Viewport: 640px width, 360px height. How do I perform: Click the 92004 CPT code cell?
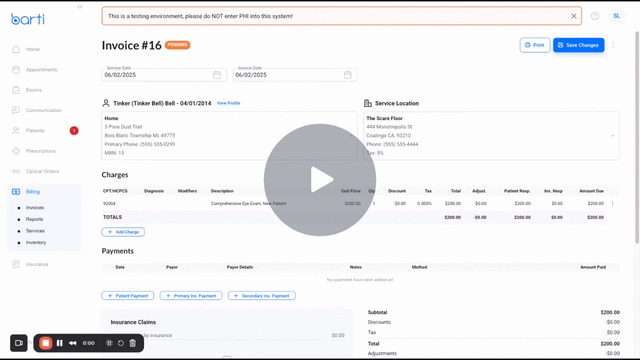(109, 203)
